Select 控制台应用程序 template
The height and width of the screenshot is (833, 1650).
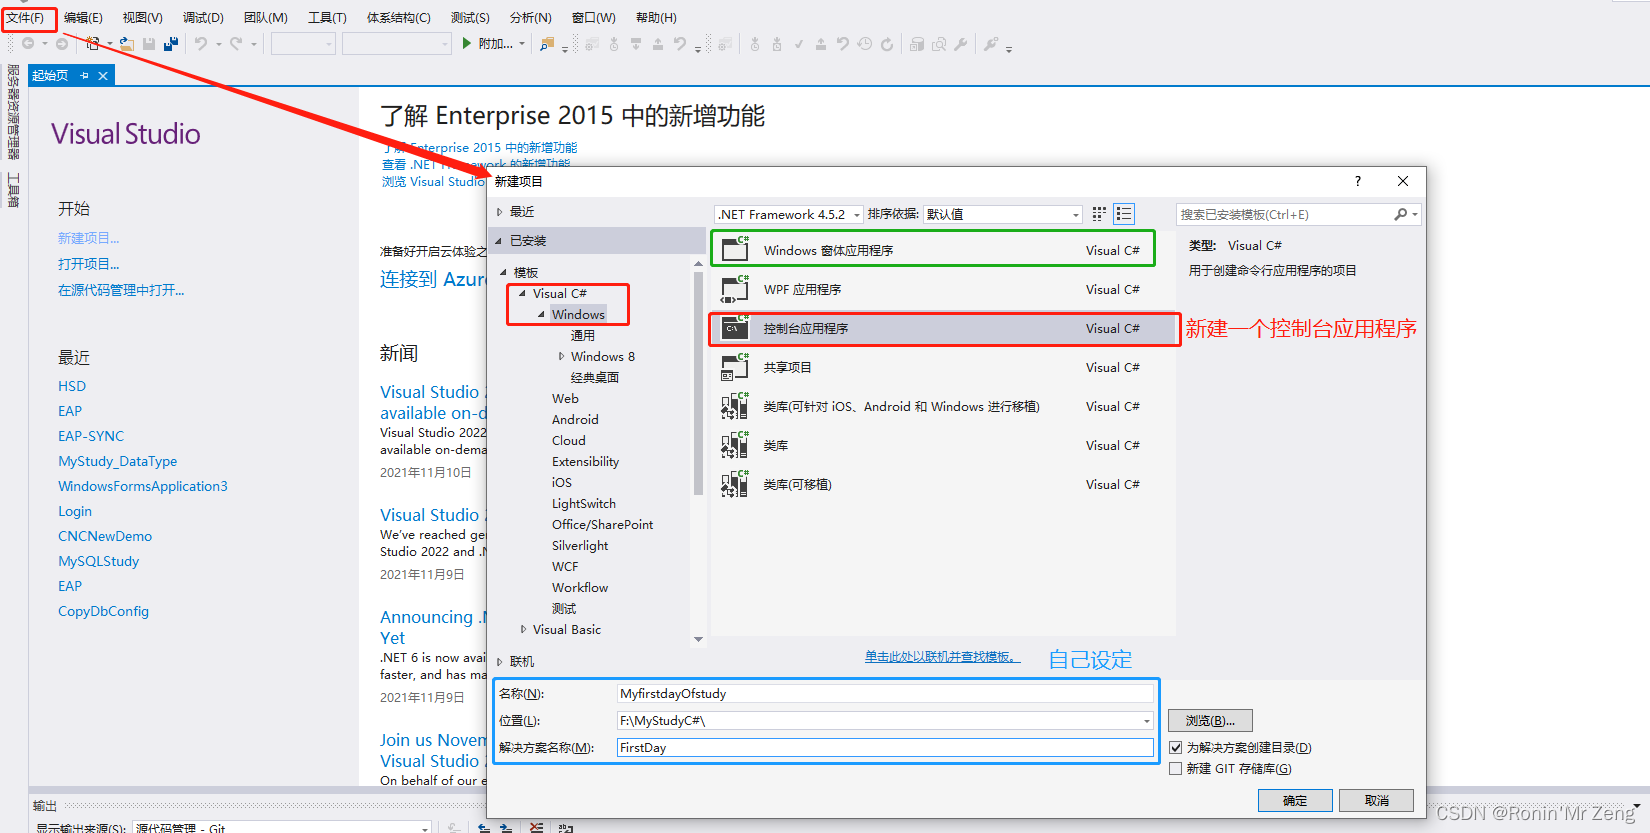tap(943, 328)
